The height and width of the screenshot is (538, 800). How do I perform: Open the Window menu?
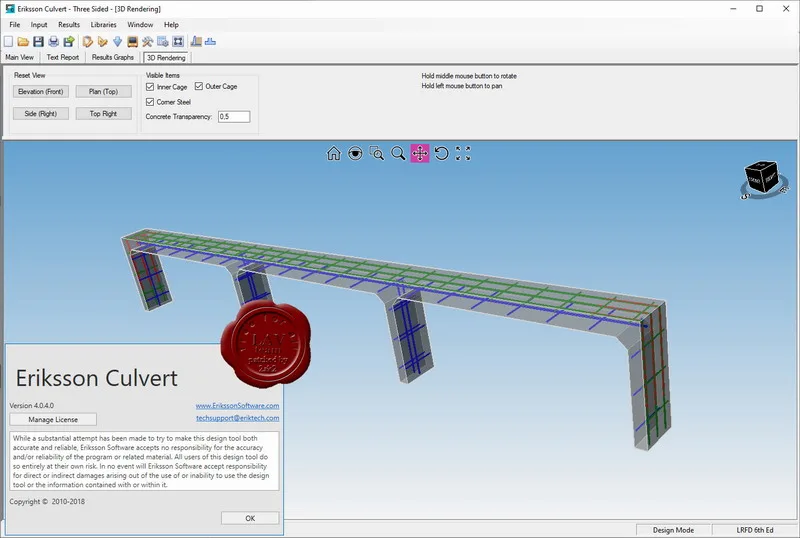(140, 25)
